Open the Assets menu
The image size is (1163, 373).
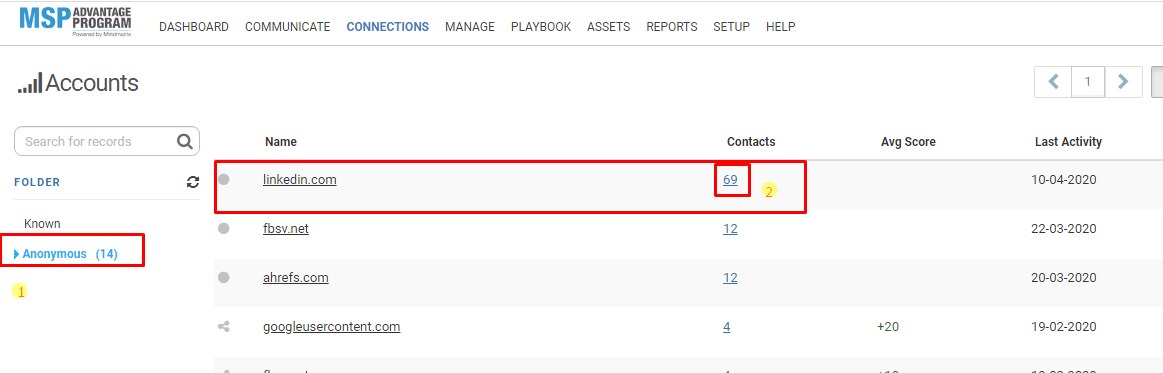click(608, 27)
